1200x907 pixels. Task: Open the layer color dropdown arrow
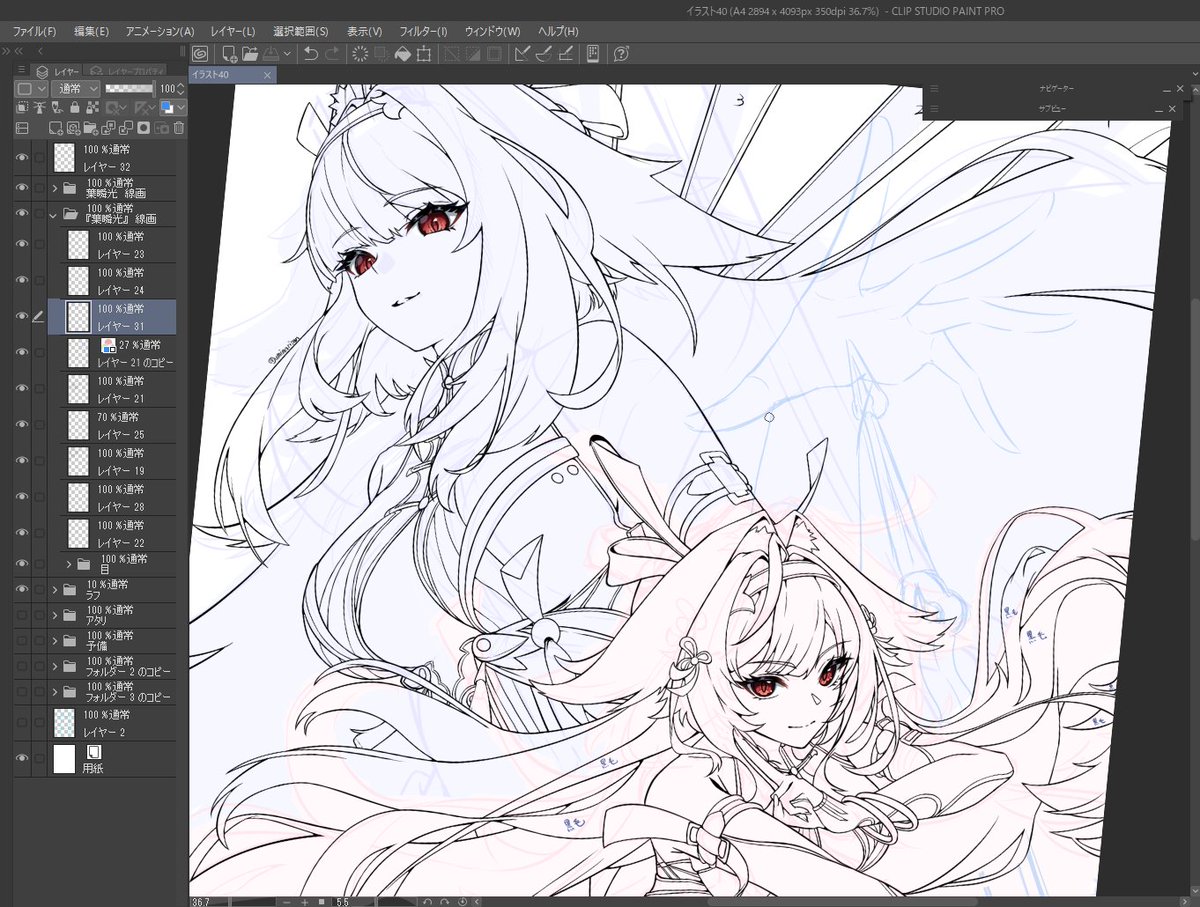click(x=181, y=108)
